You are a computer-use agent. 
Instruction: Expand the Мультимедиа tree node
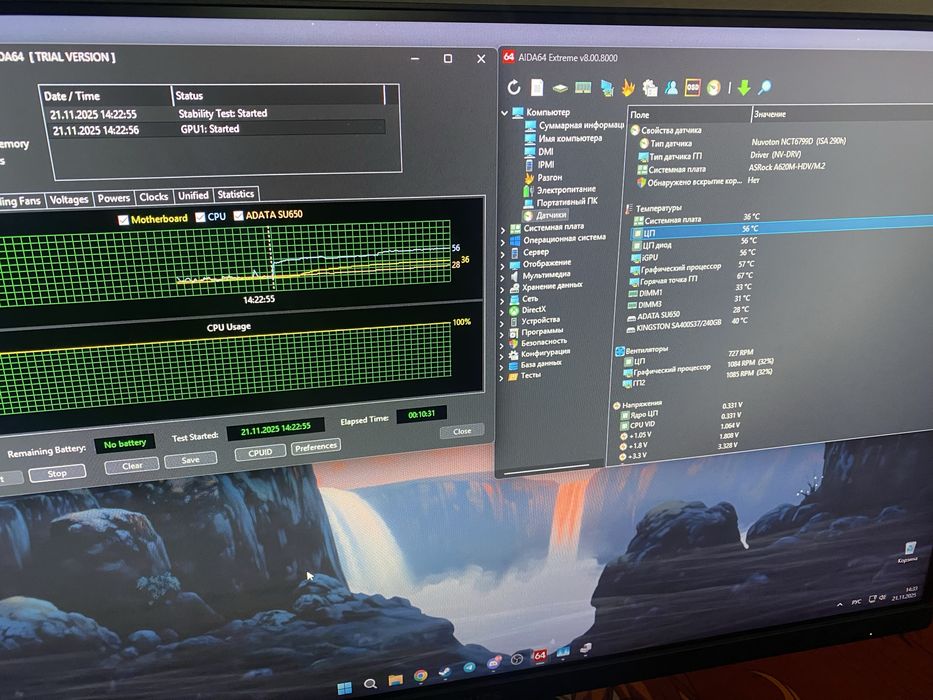click(x=502, y=277)
